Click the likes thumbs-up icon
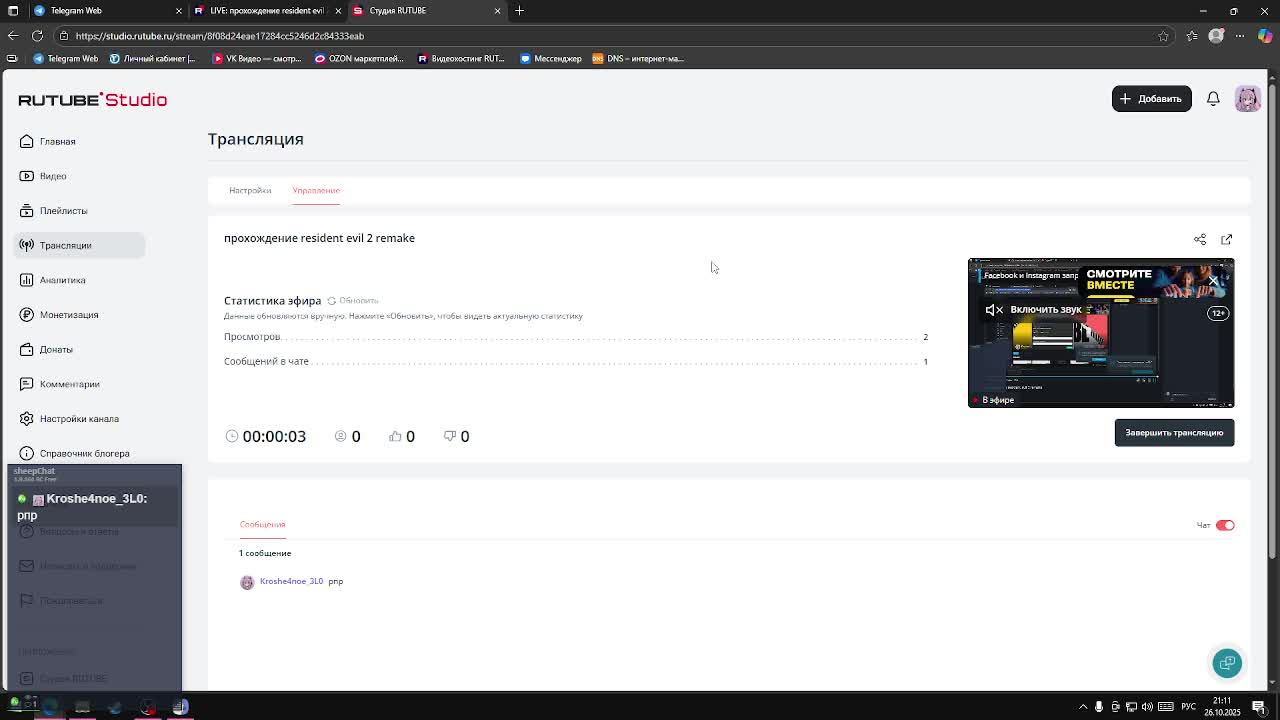 (395, 436)
